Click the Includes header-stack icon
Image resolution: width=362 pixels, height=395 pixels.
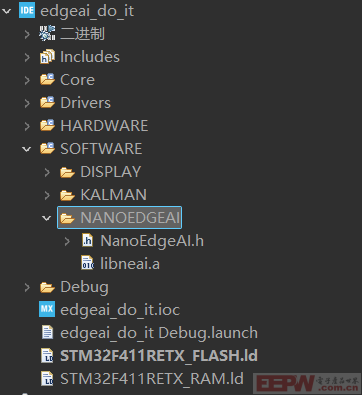[47, 56]
